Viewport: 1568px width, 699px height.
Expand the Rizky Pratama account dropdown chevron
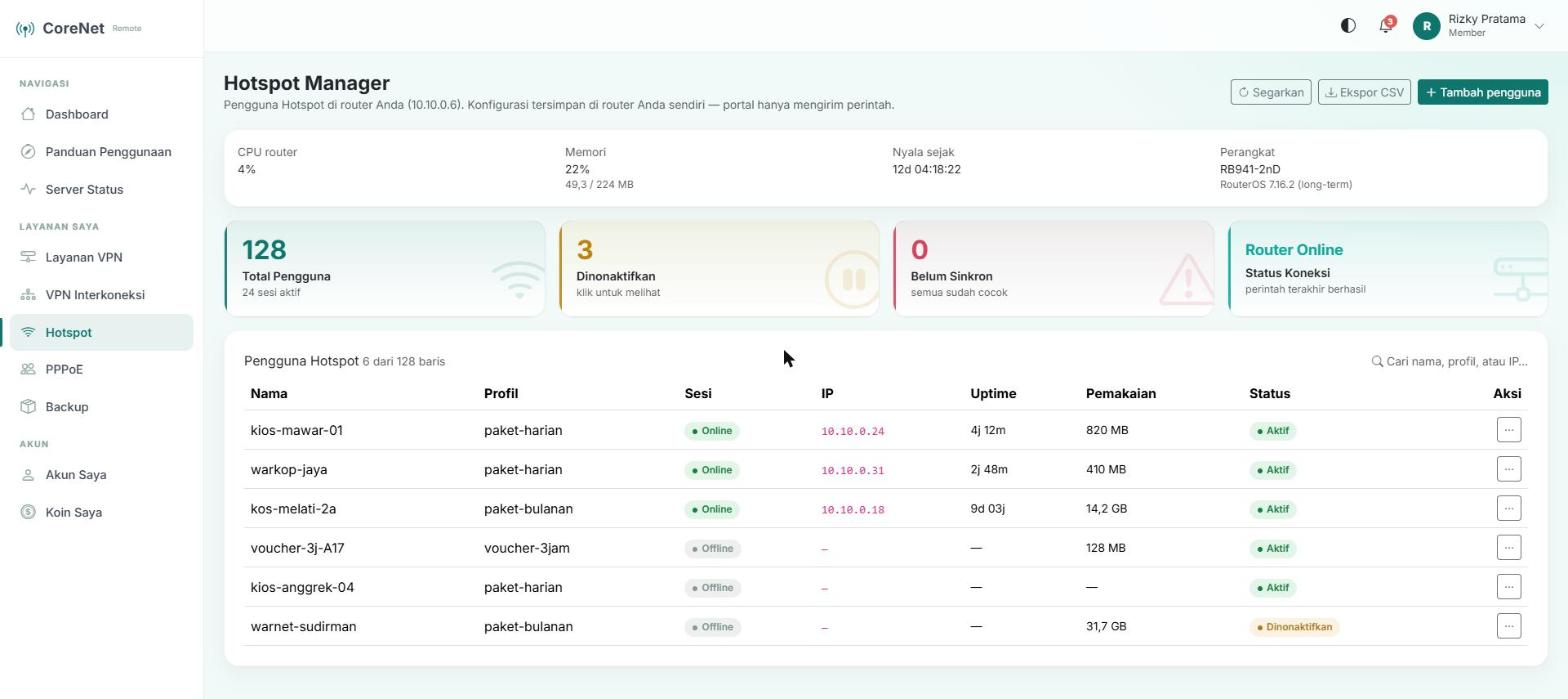[x=1539, y=27]
